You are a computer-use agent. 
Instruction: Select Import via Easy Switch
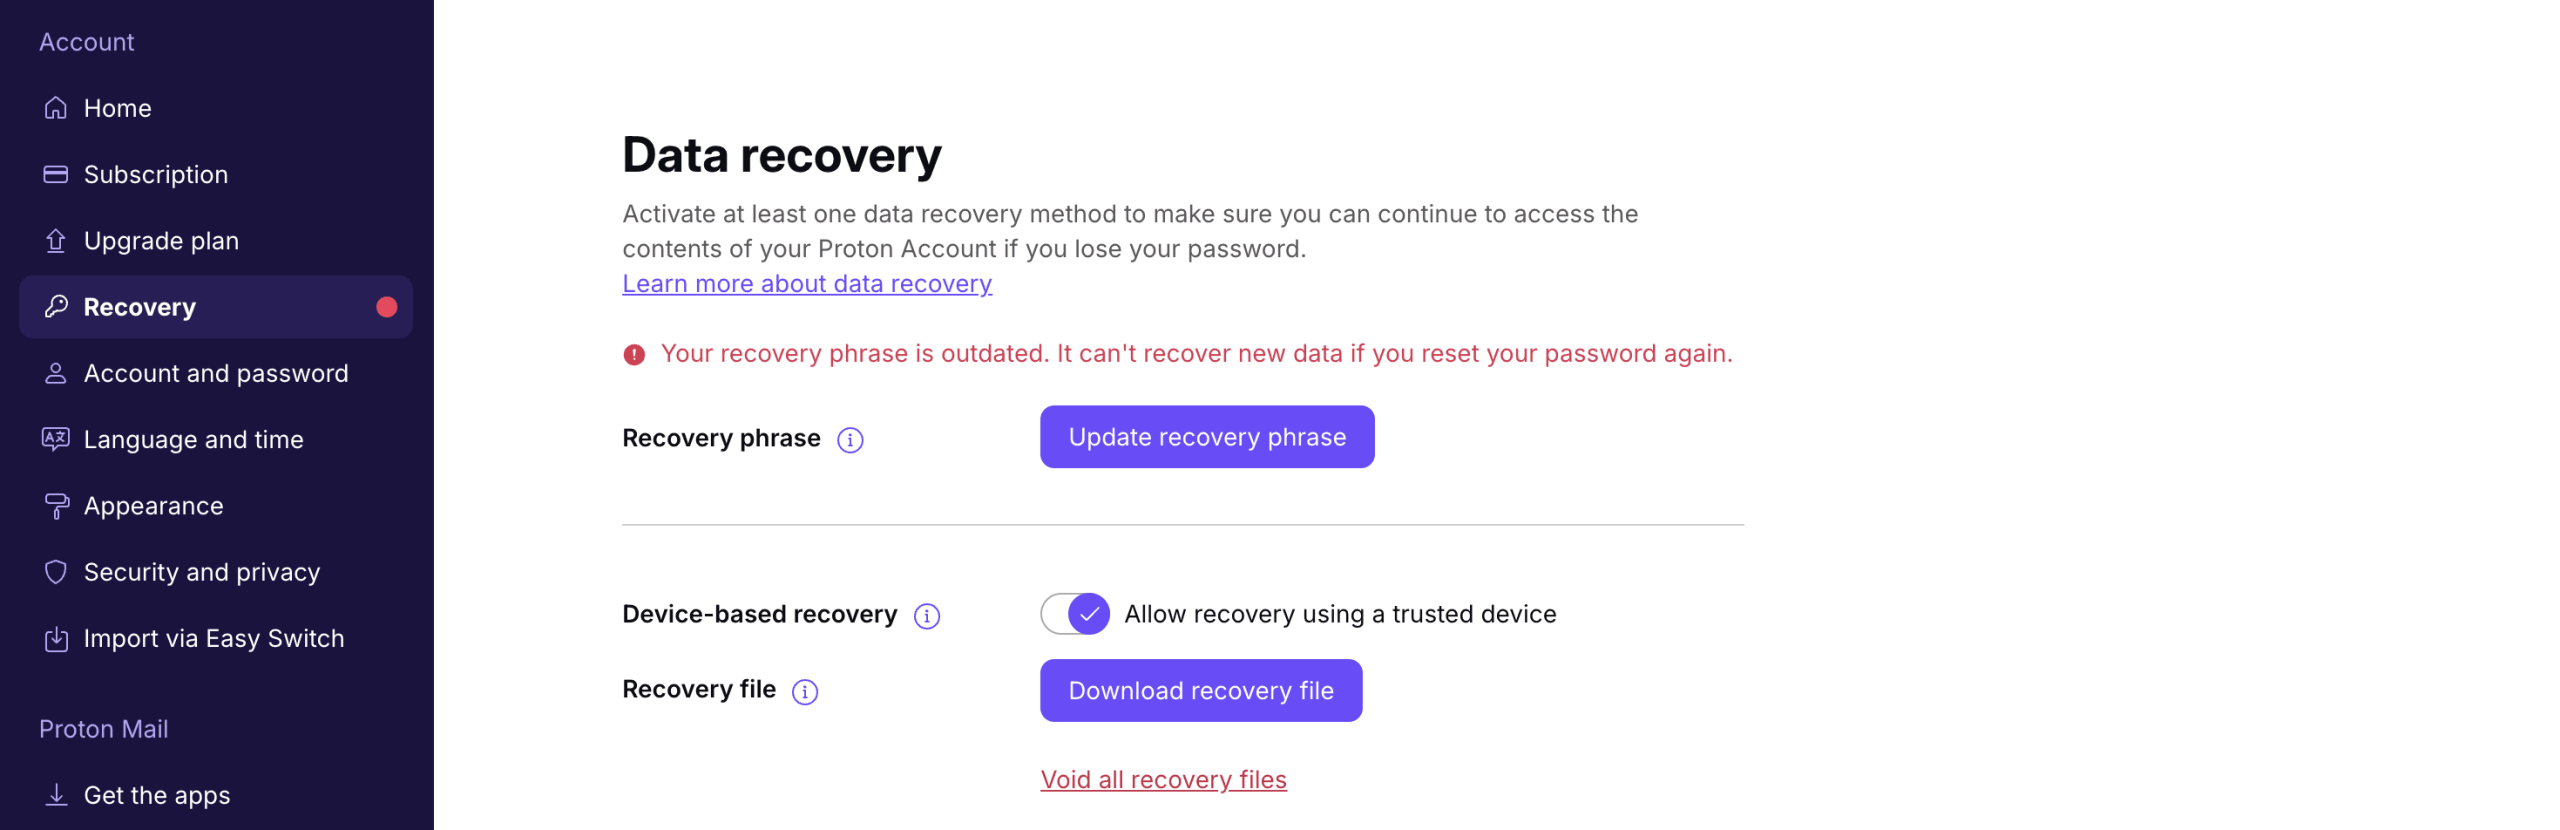(x=213, y=638)
